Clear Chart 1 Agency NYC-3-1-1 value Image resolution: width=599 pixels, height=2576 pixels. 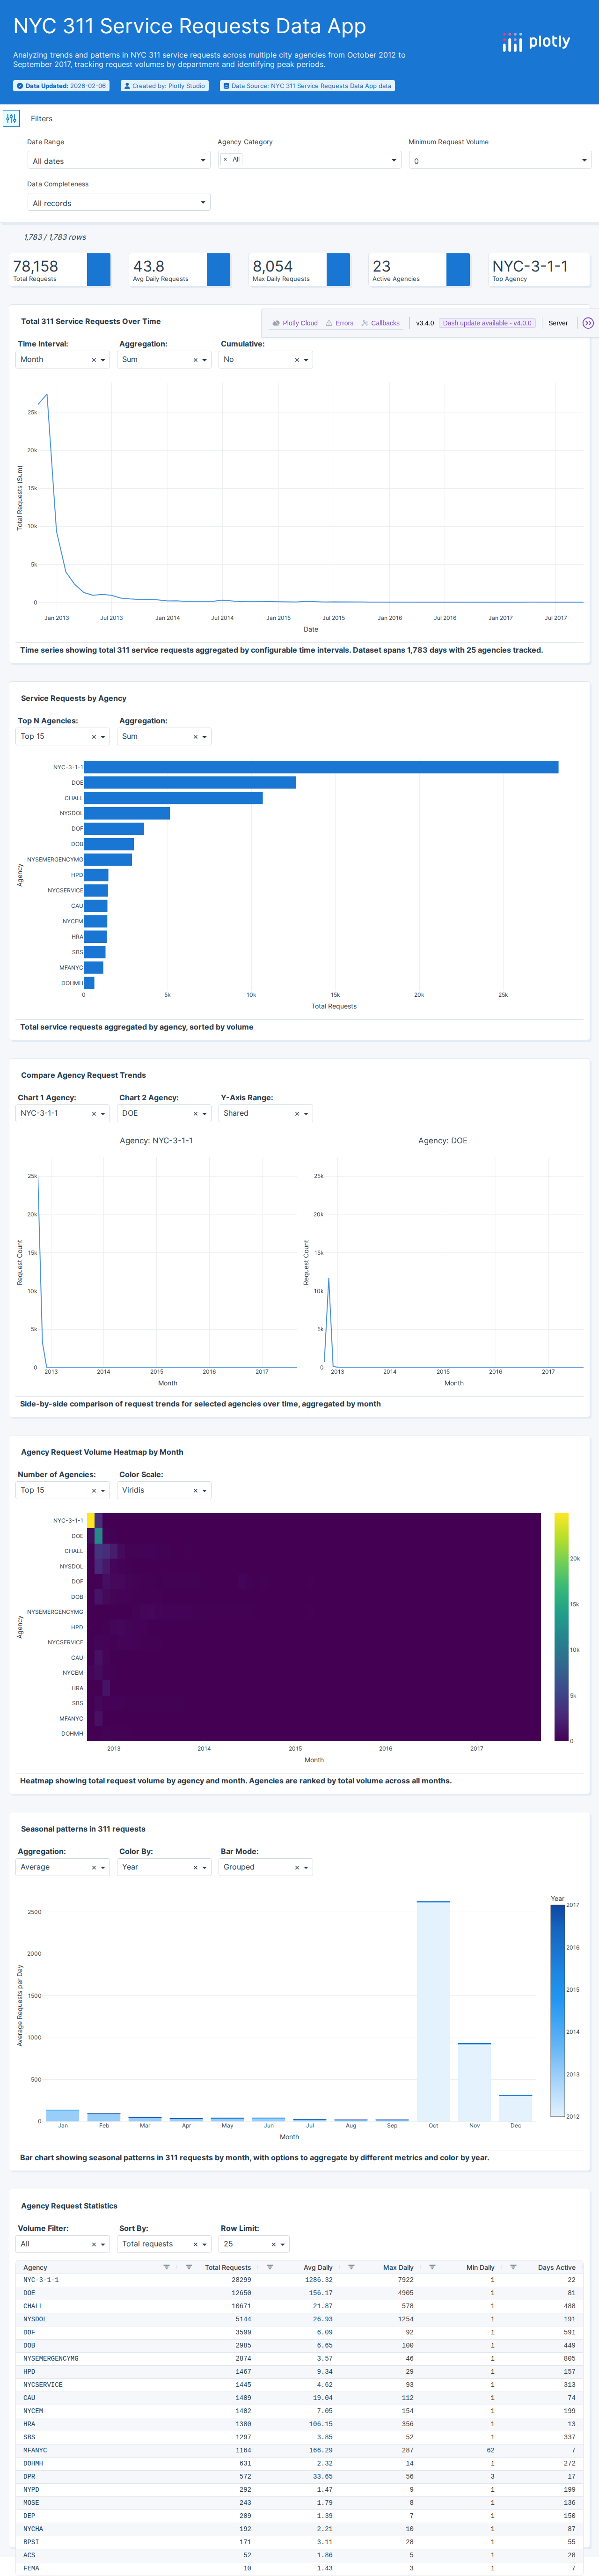(x=94, y=1114)
